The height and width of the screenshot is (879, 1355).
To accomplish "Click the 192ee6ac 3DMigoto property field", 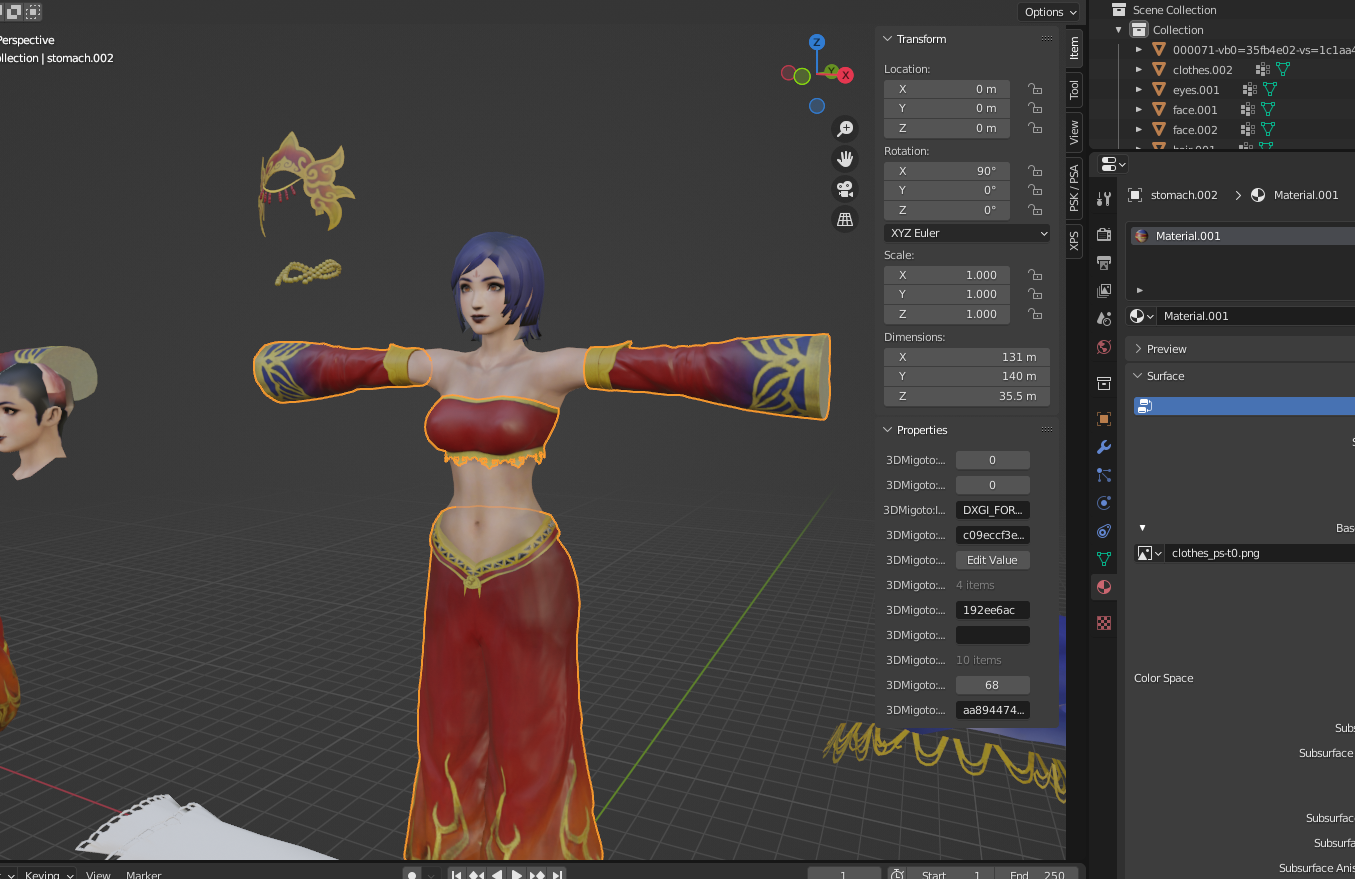I will [x=992, y=610].
